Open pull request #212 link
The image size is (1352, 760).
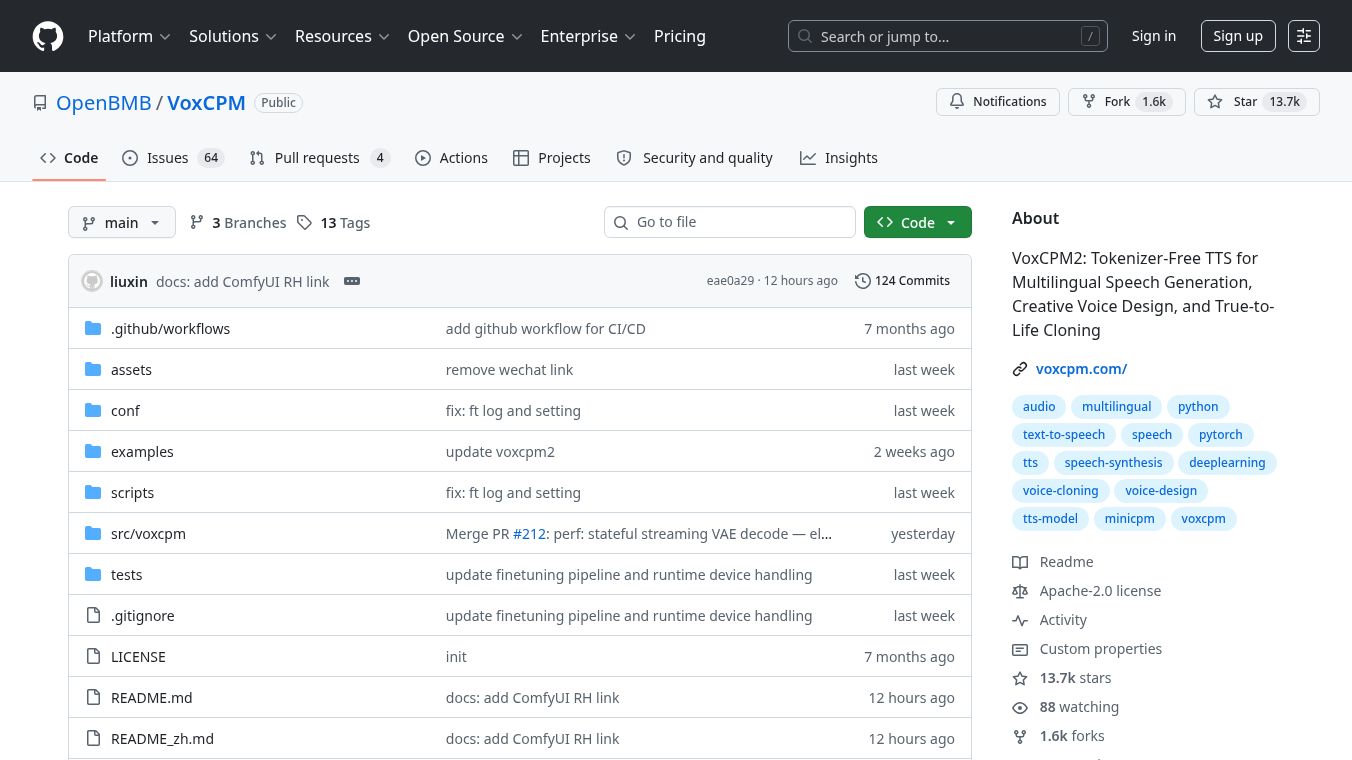530,534
